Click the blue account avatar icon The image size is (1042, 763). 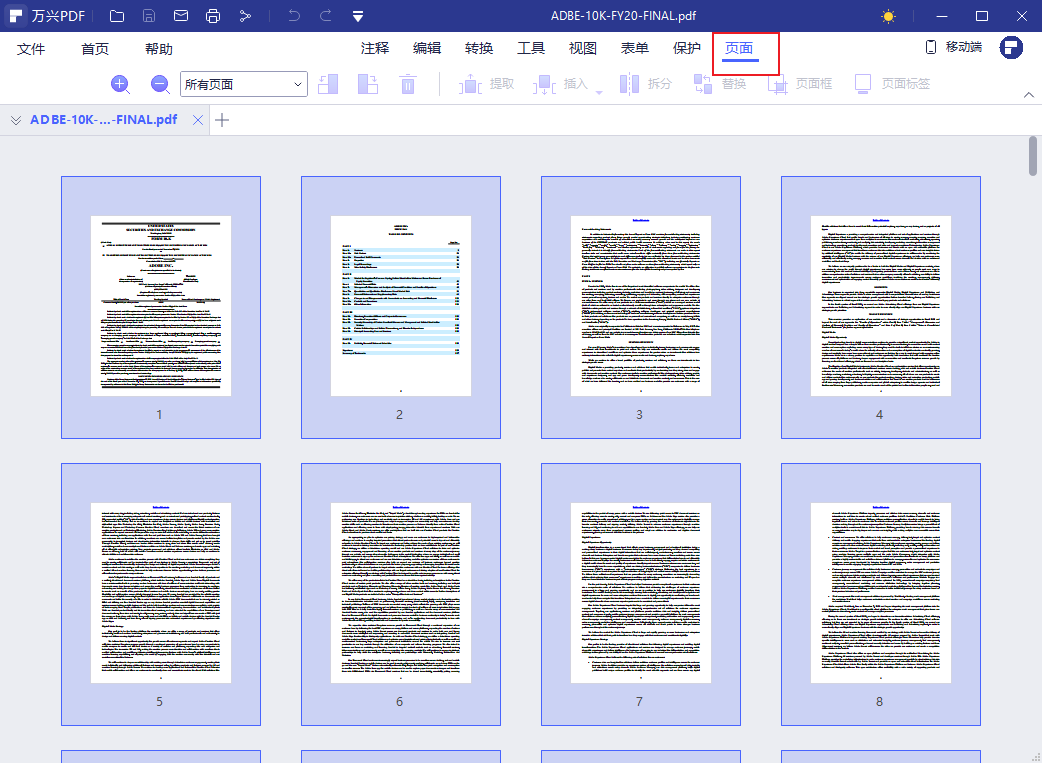pyautogui.click(x=1011, y=48)
